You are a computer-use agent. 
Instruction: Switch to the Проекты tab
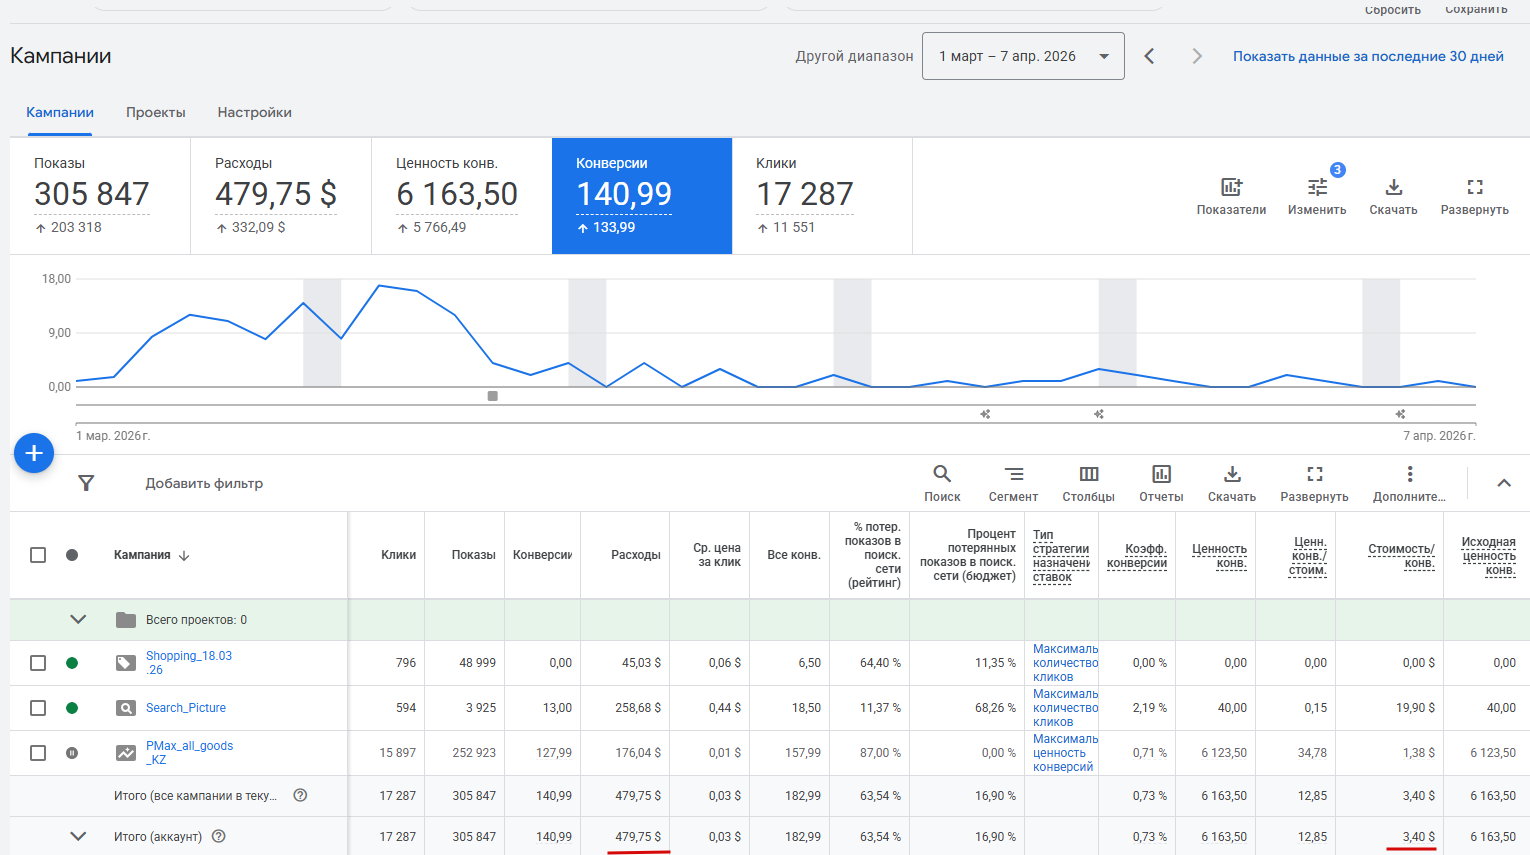156,112
